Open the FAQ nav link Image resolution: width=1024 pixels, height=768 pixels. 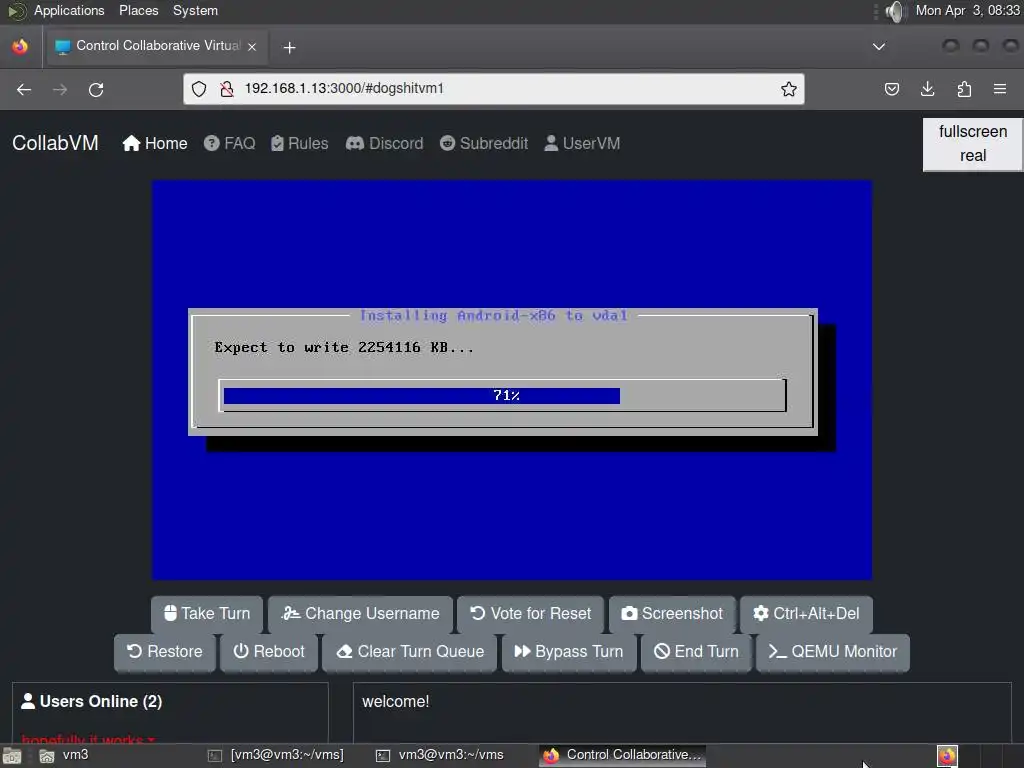point(229,143)
